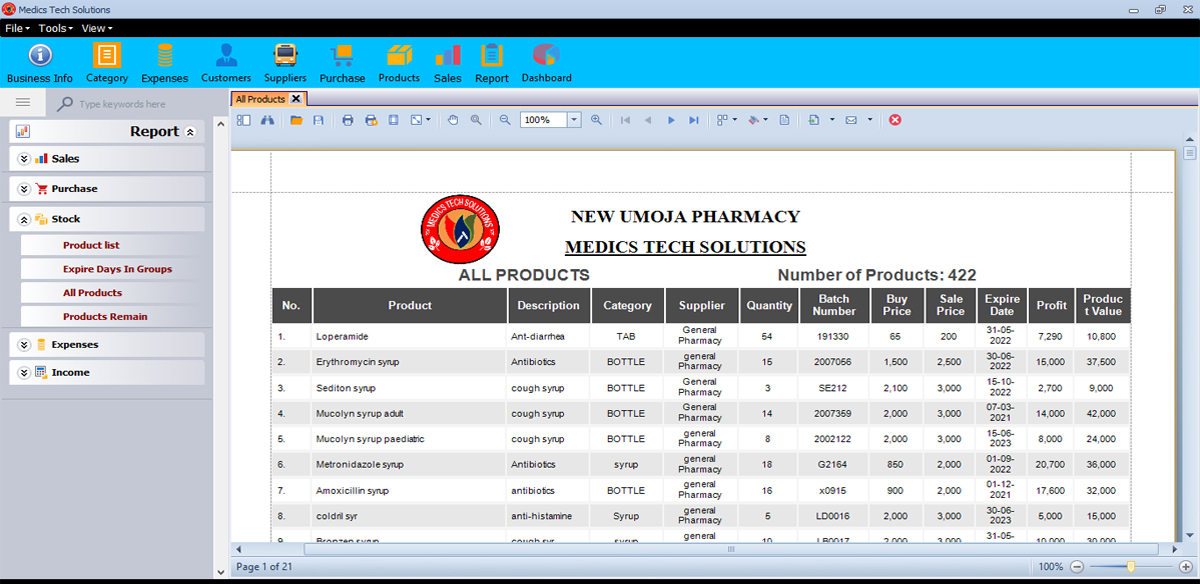Click the sidebar scroll down arrow
The height and width of the screenshot is (584, 1200).
(221, 573)
